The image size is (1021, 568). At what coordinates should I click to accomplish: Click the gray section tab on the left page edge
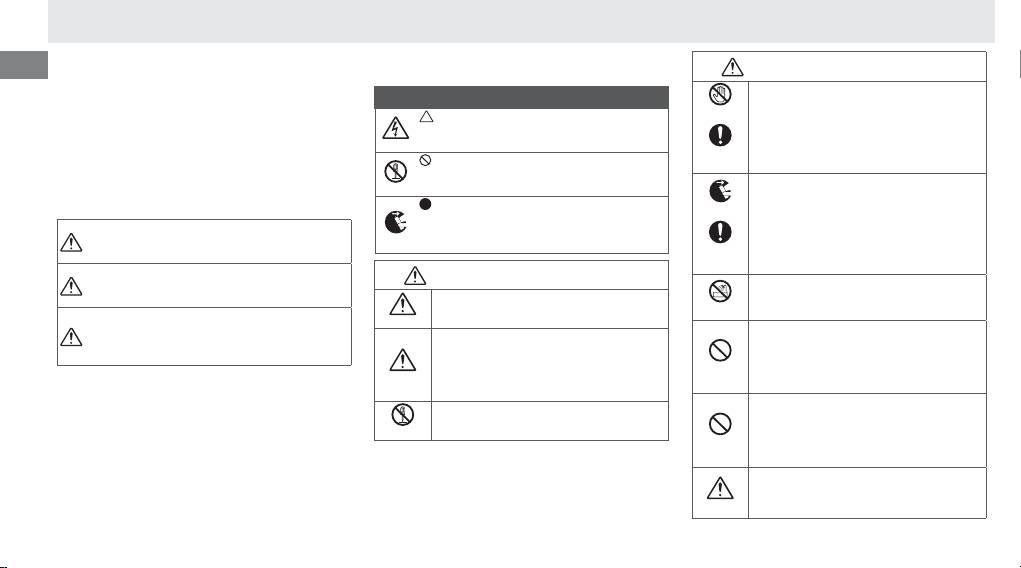24,65
